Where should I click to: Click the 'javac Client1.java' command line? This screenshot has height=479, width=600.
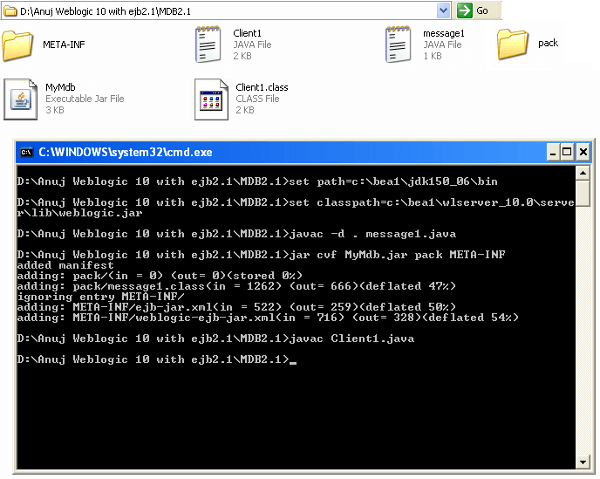click(215, 339)
